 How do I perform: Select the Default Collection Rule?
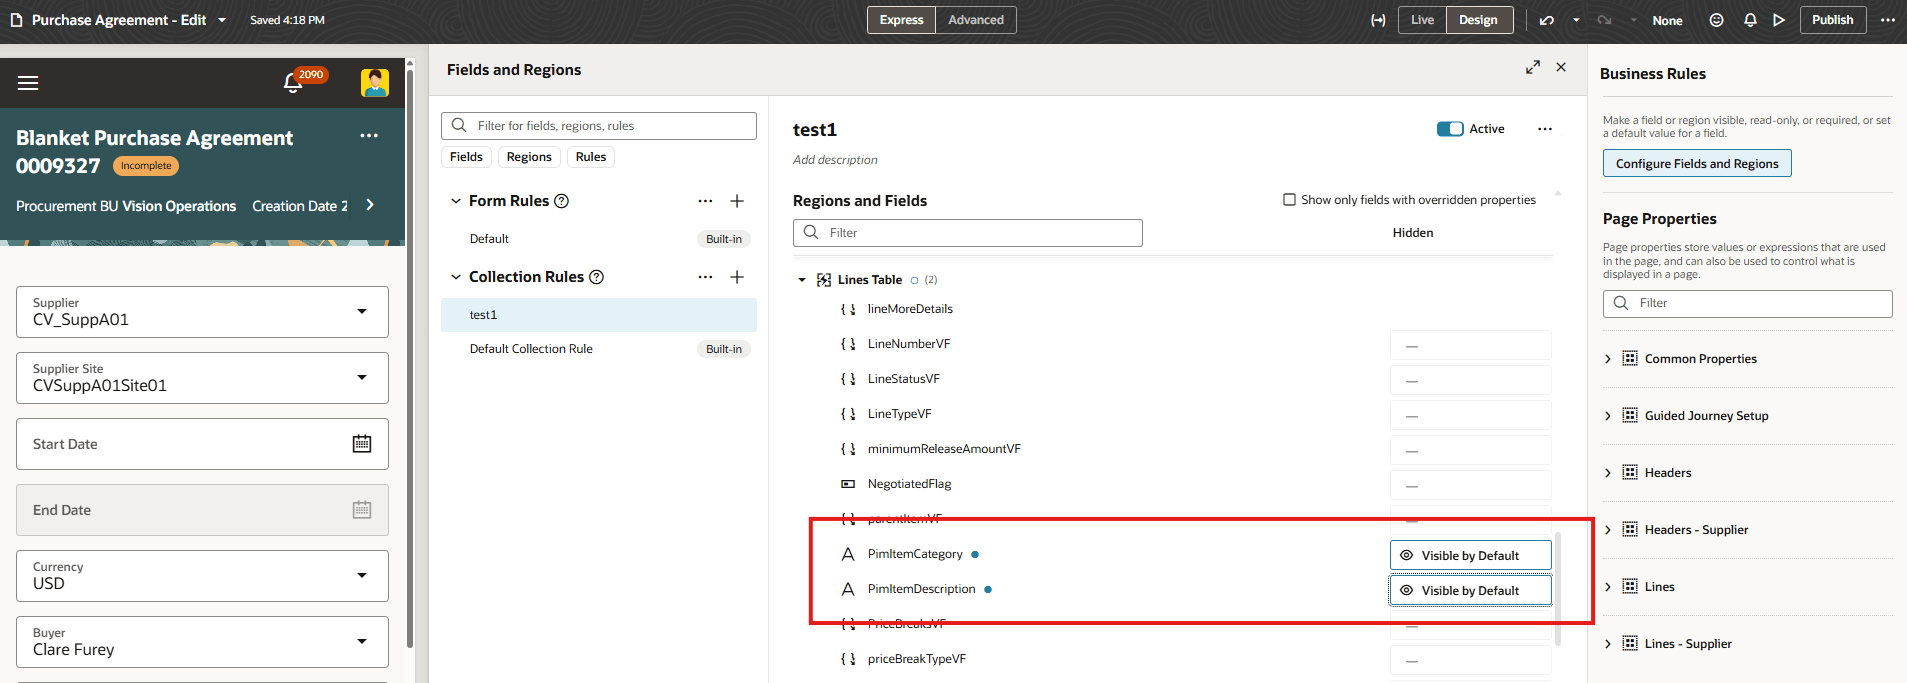click(x=598, y=349)
